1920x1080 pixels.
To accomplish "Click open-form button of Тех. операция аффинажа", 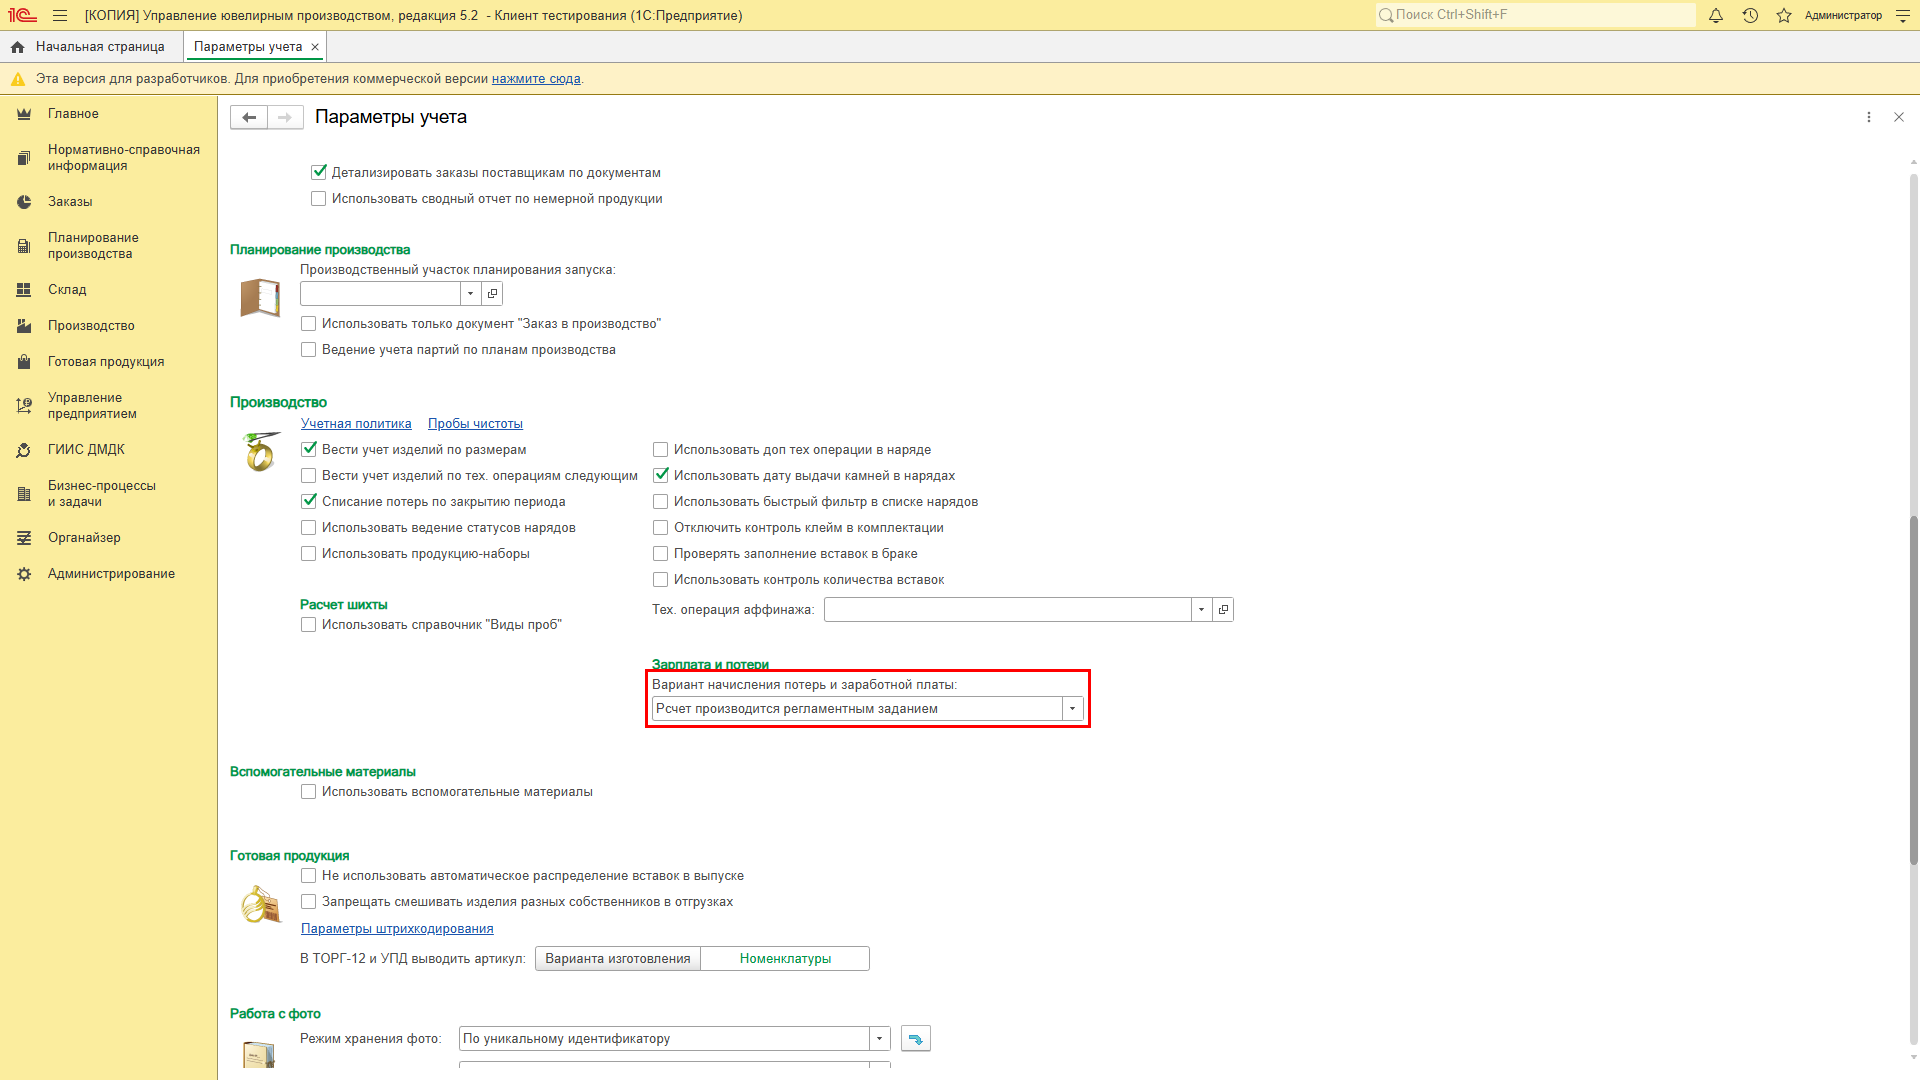I will 1223,609.
